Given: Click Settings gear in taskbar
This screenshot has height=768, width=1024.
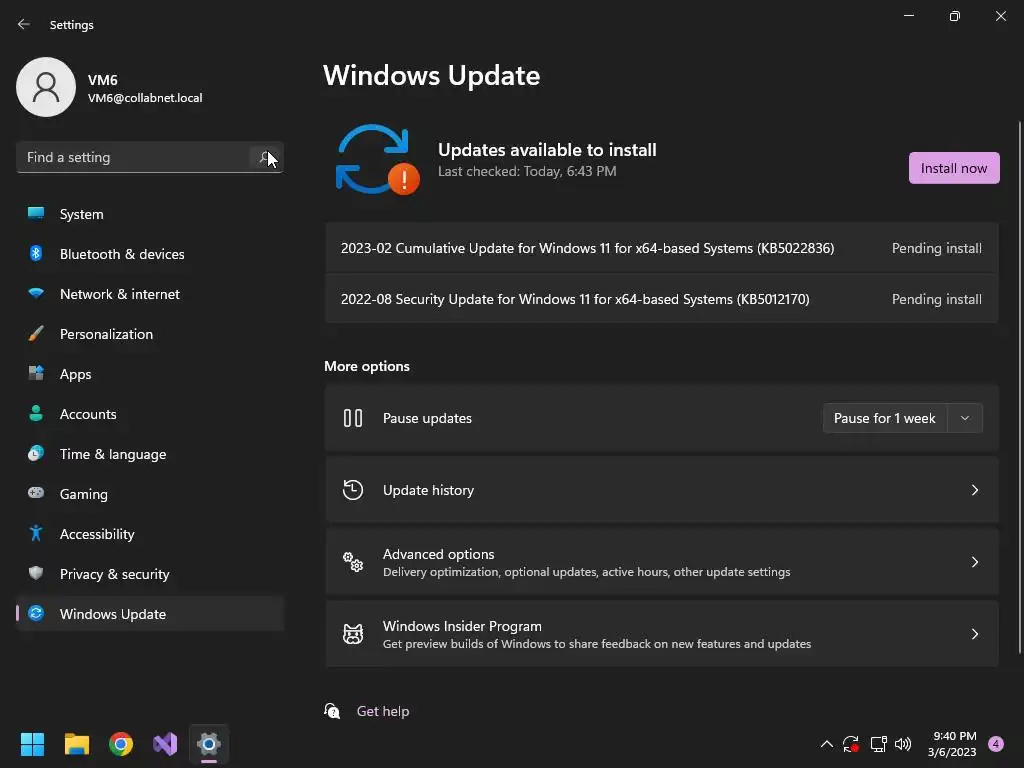Looking at the screenshot, I should coord(209,744).
